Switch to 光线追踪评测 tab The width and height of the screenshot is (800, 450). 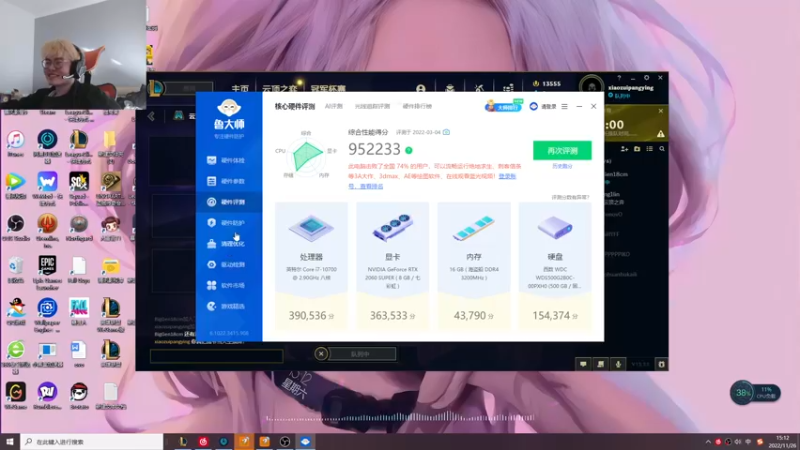point(372,107)
